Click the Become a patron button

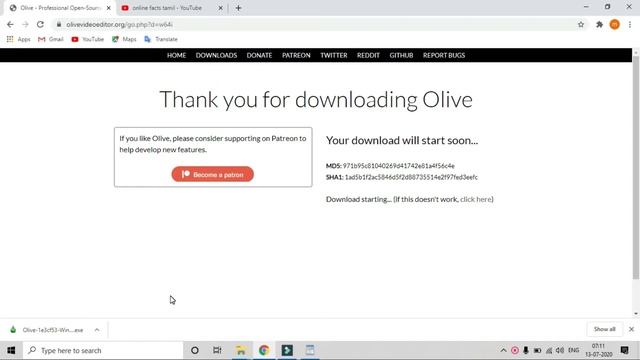coord(213,174)
